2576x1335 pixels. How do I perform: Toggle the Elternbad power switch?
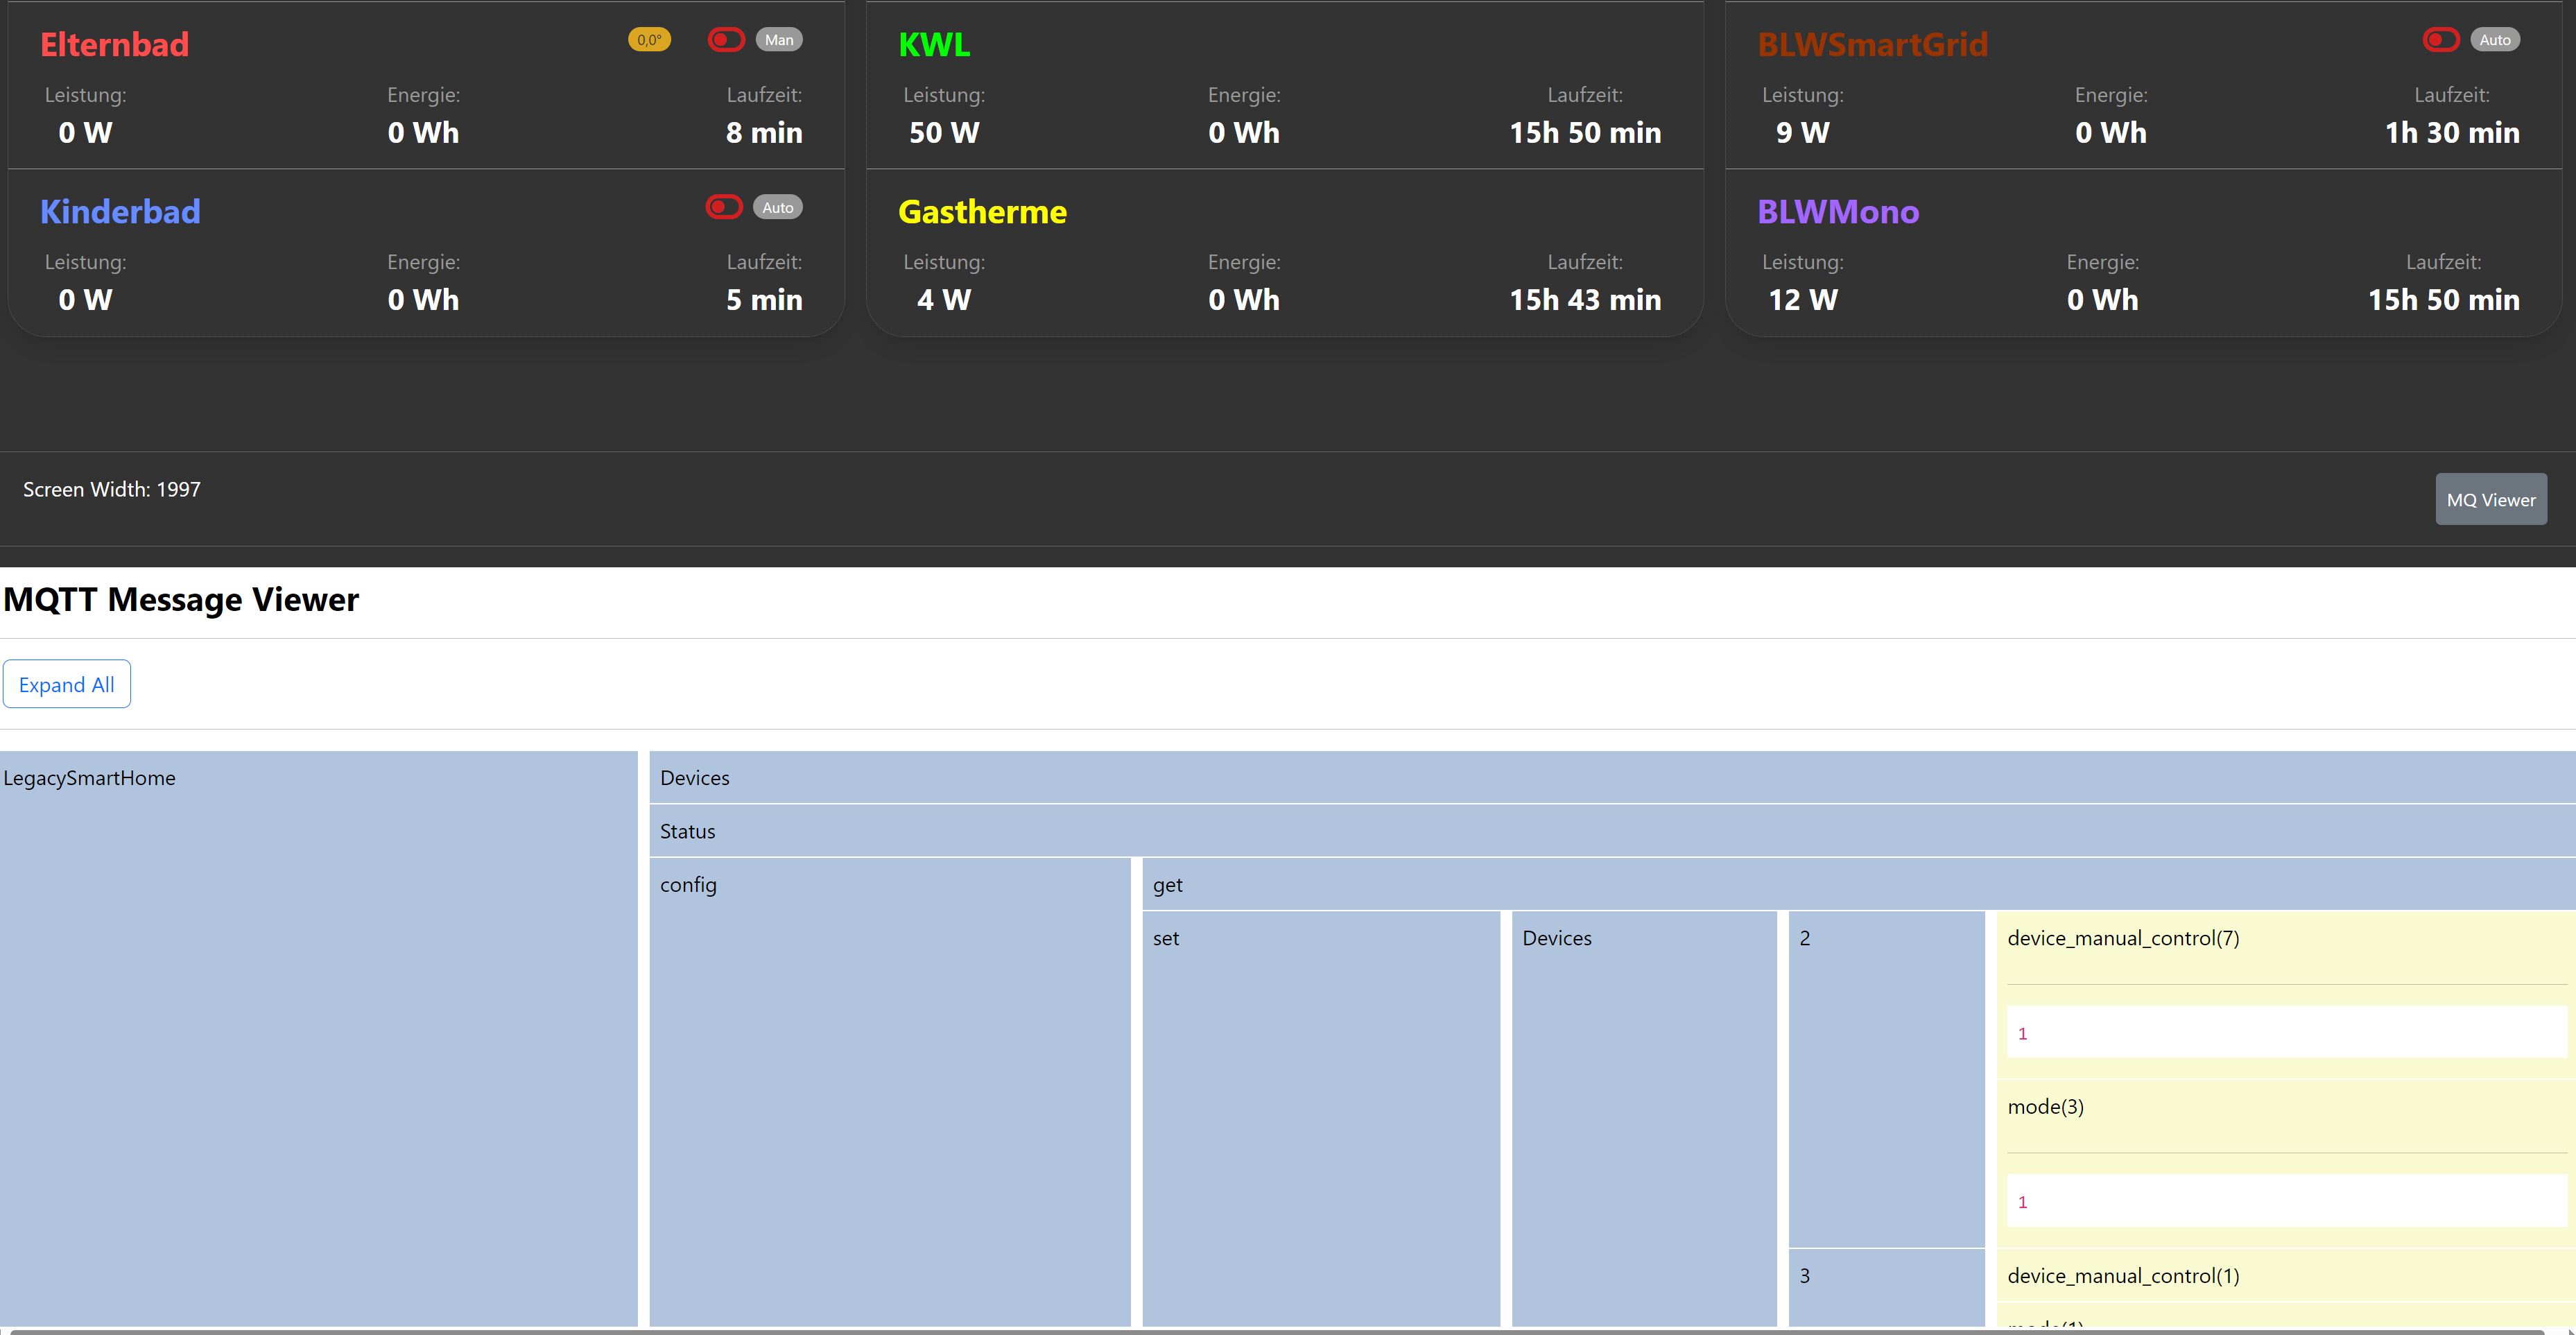coord(726,40)
